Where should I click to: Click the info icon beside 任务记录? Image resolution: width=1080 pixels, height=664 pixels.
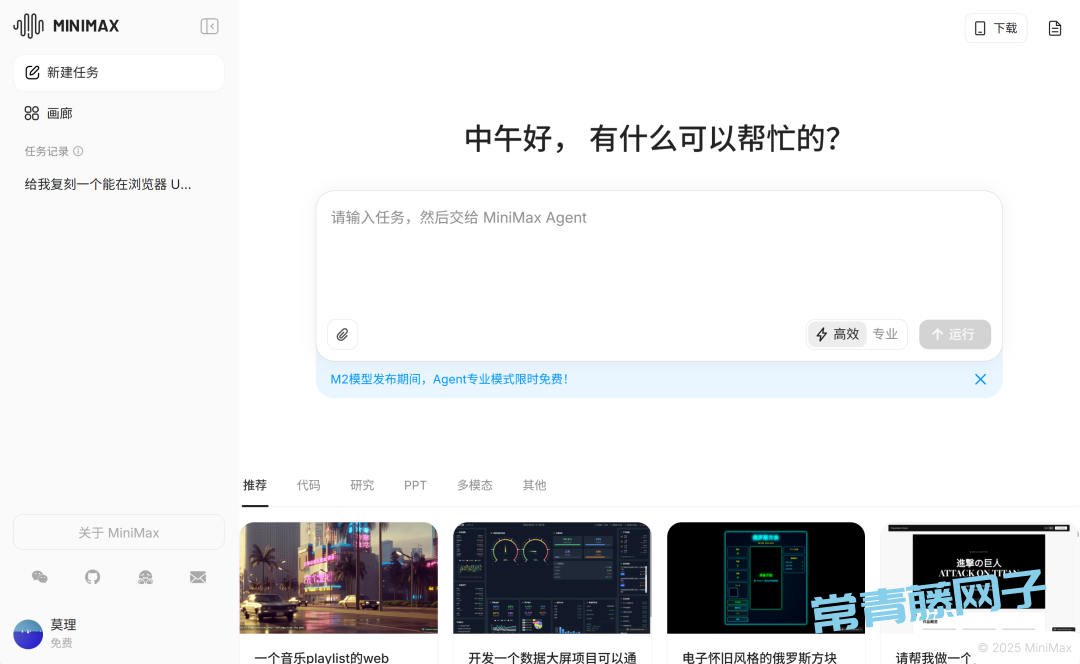point(78,152)
